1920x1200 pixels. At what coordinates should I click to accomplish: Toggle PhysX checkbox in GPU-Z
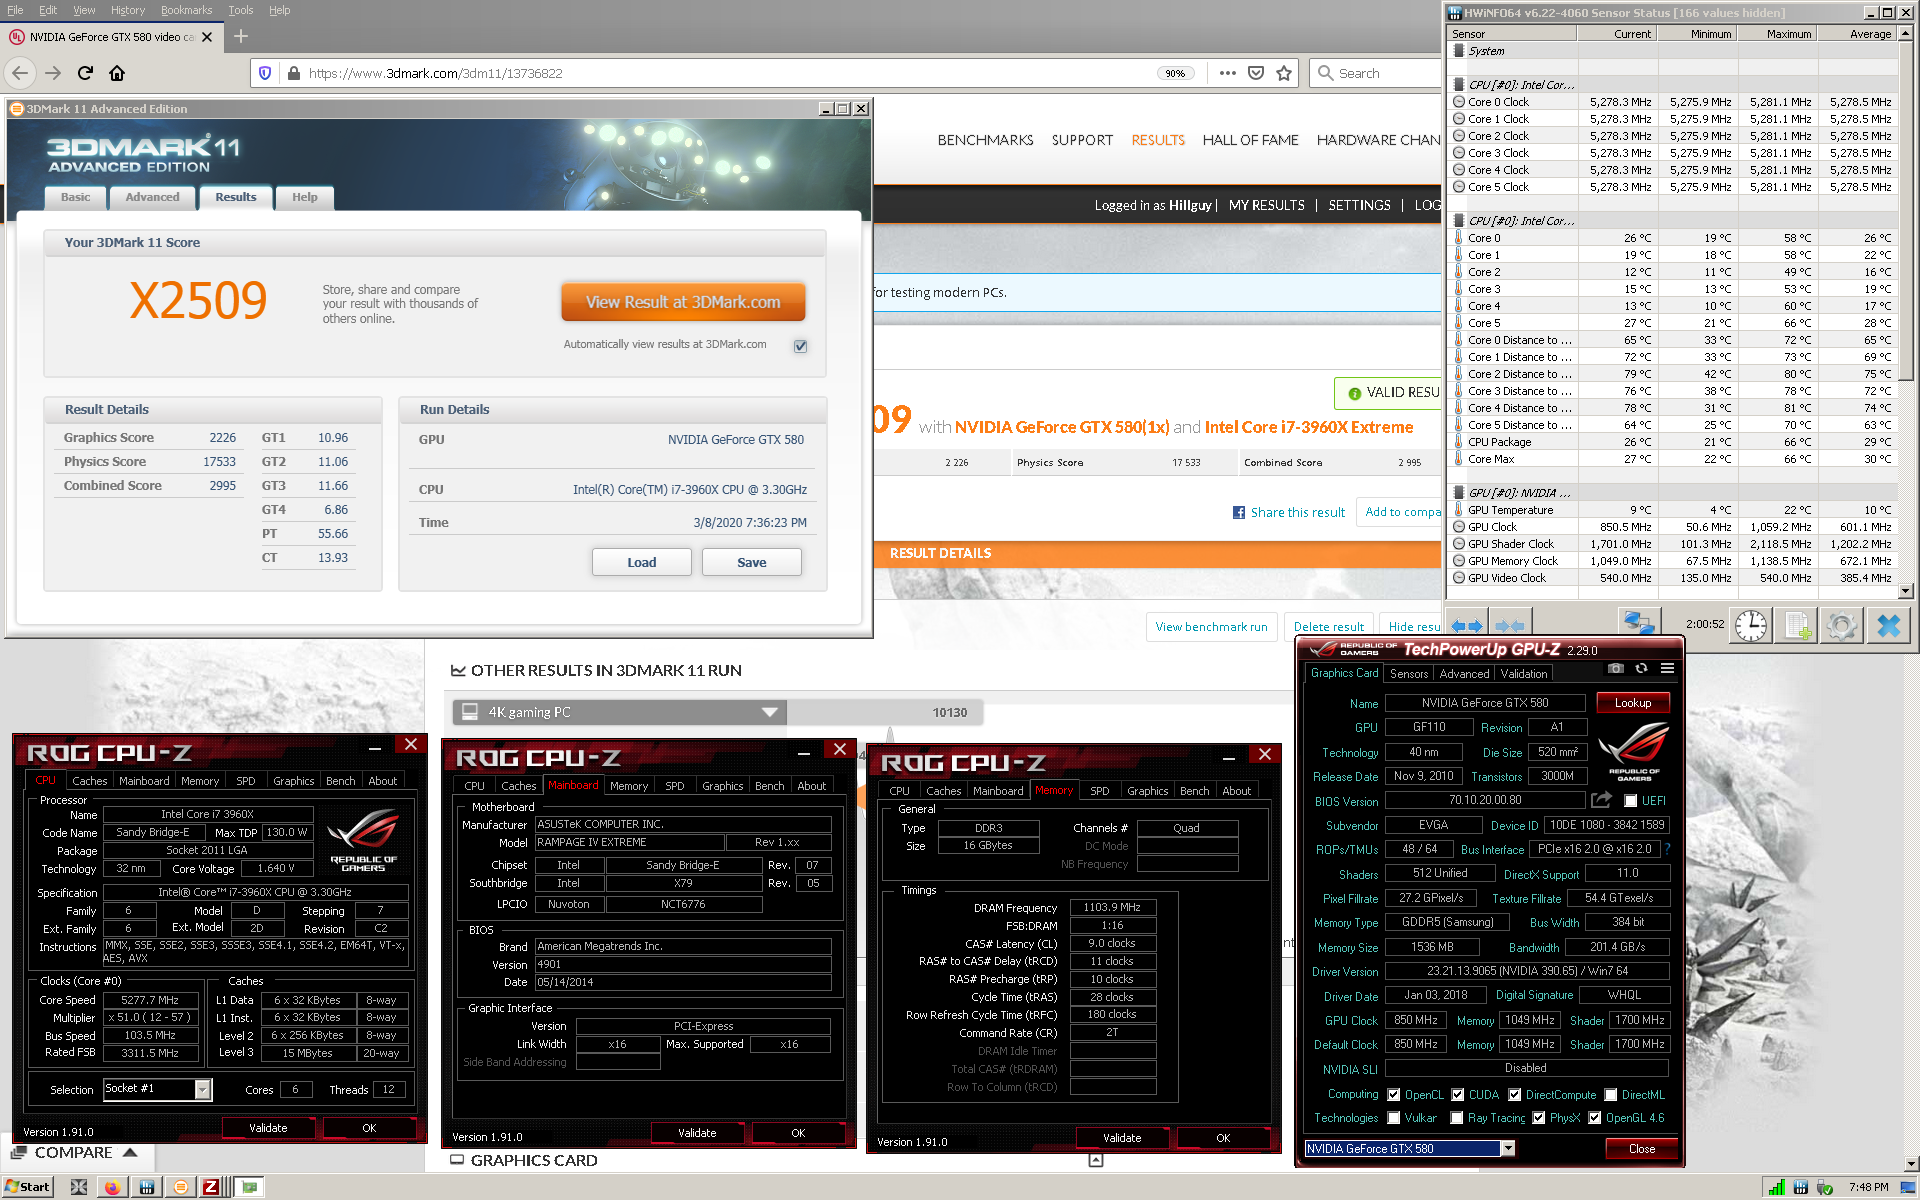[1538, 1118]
